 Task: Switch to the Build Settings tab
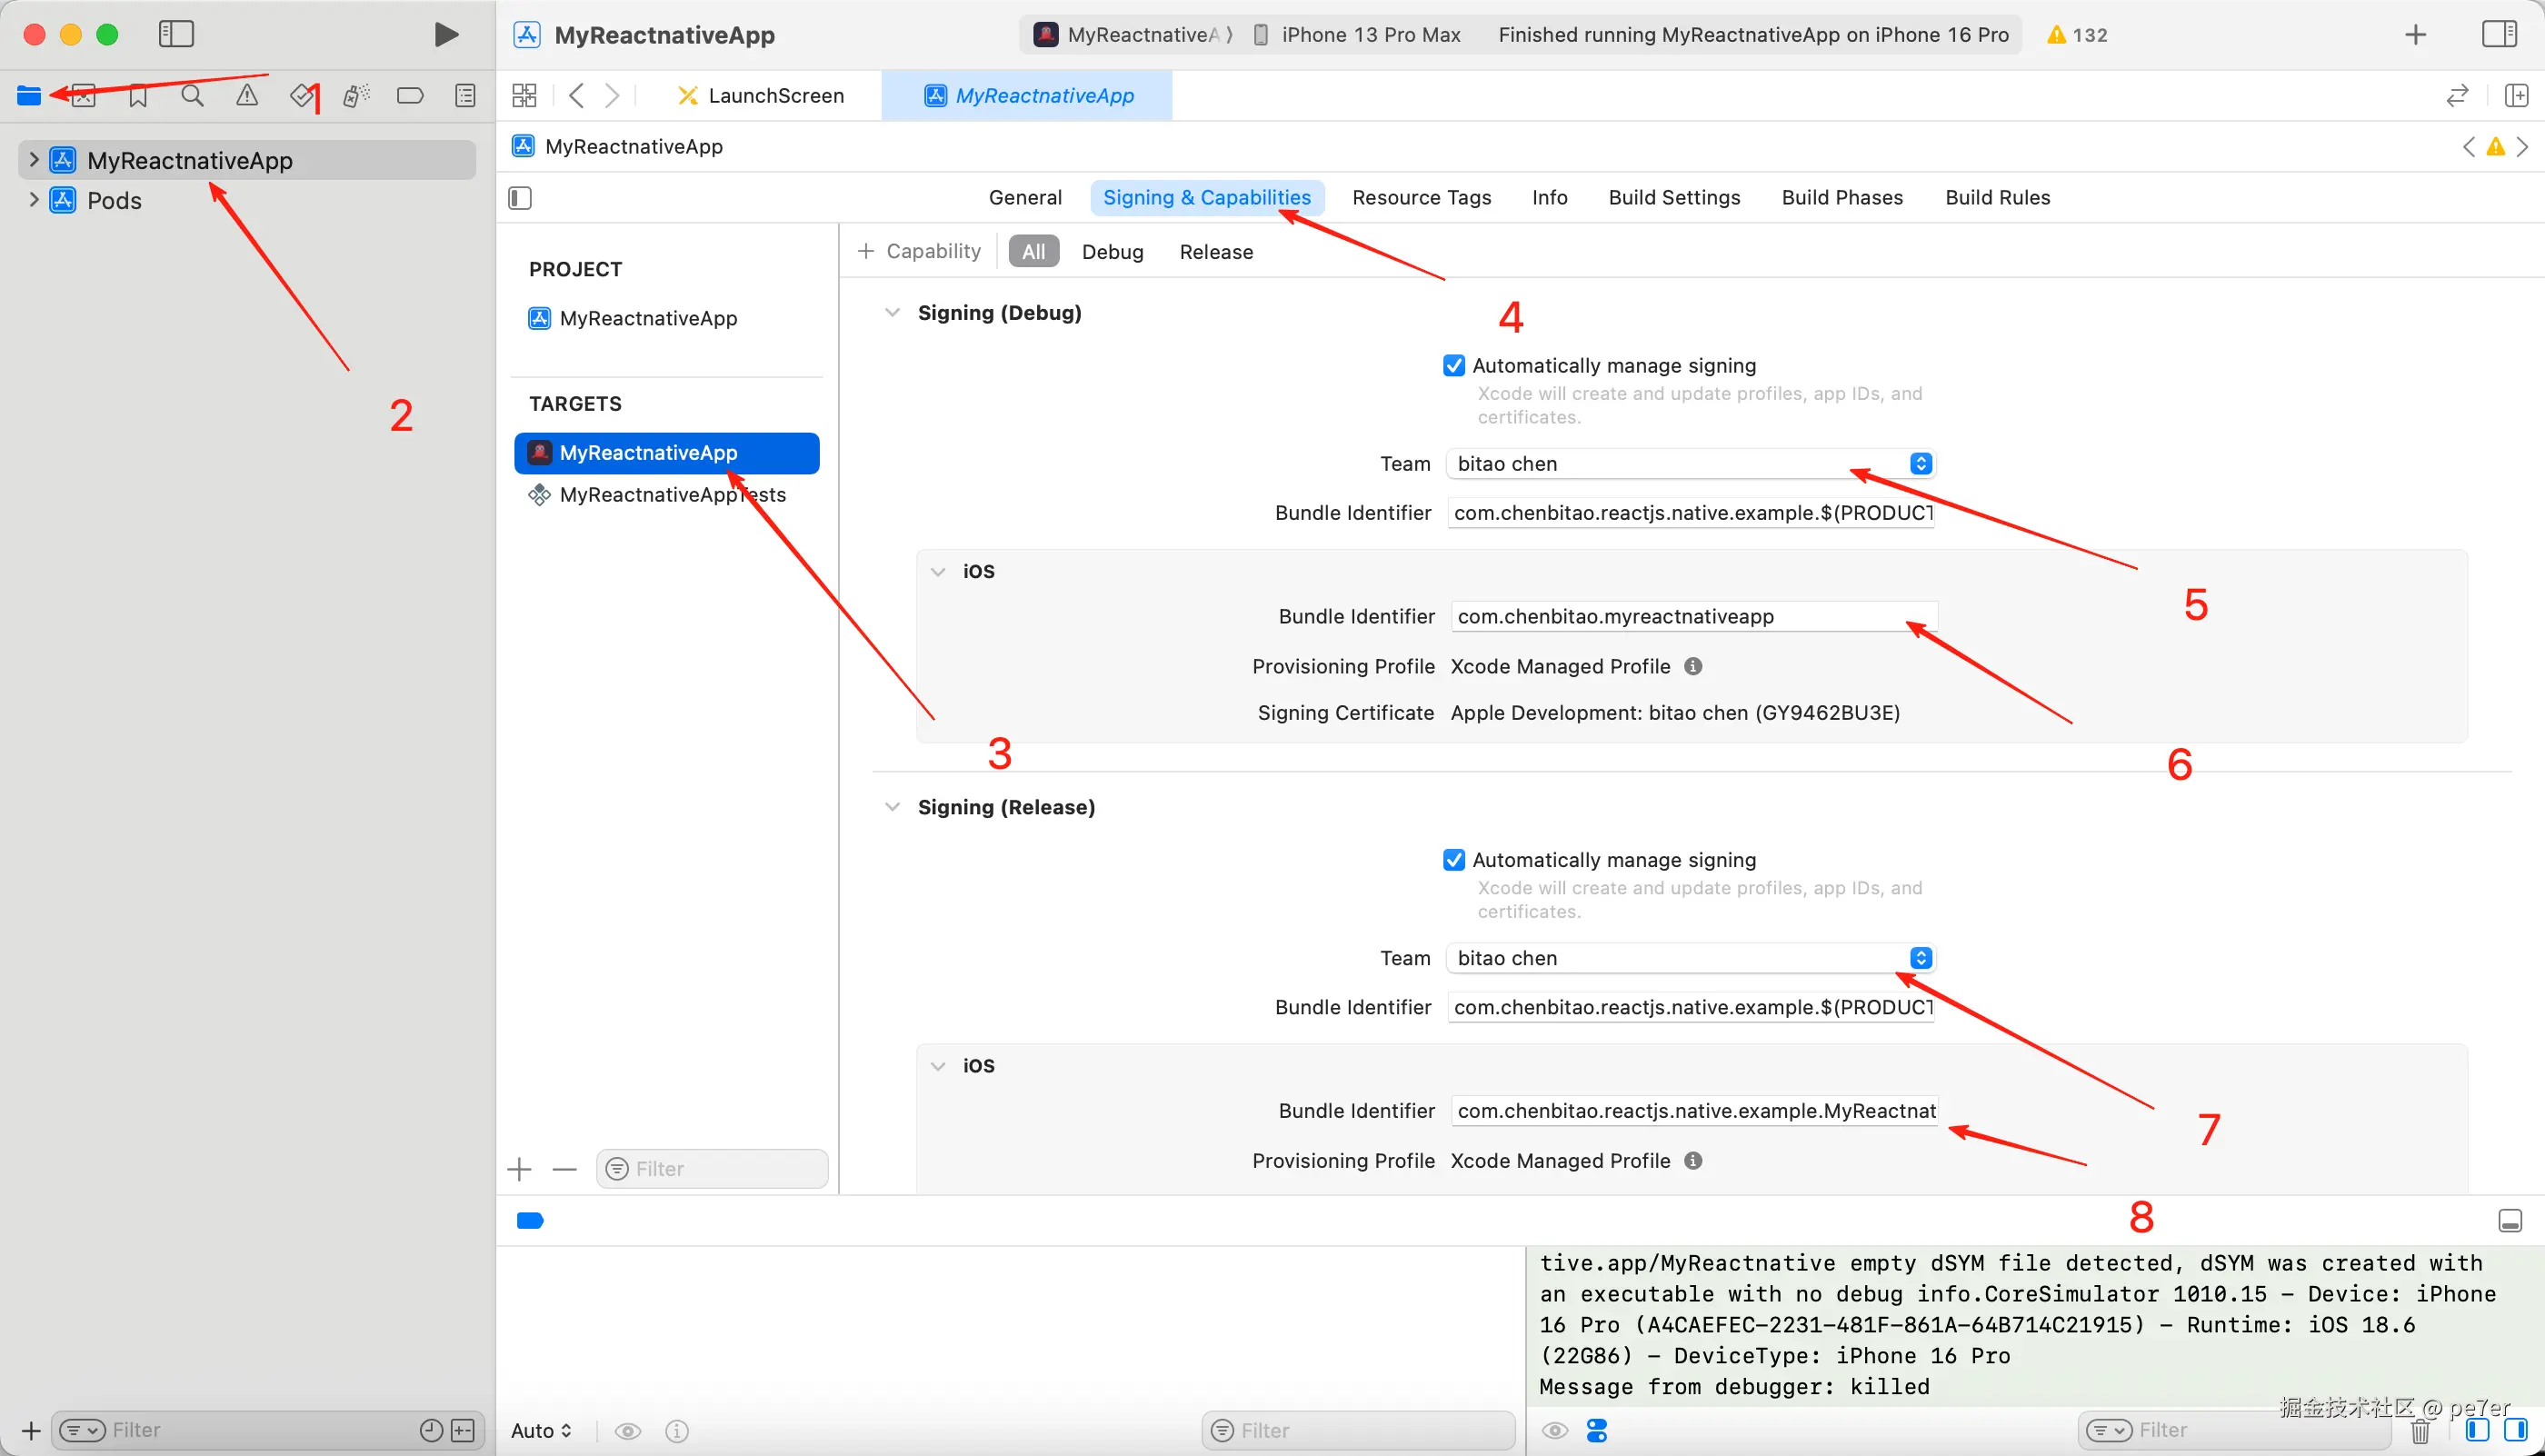tap(1674, 198)
